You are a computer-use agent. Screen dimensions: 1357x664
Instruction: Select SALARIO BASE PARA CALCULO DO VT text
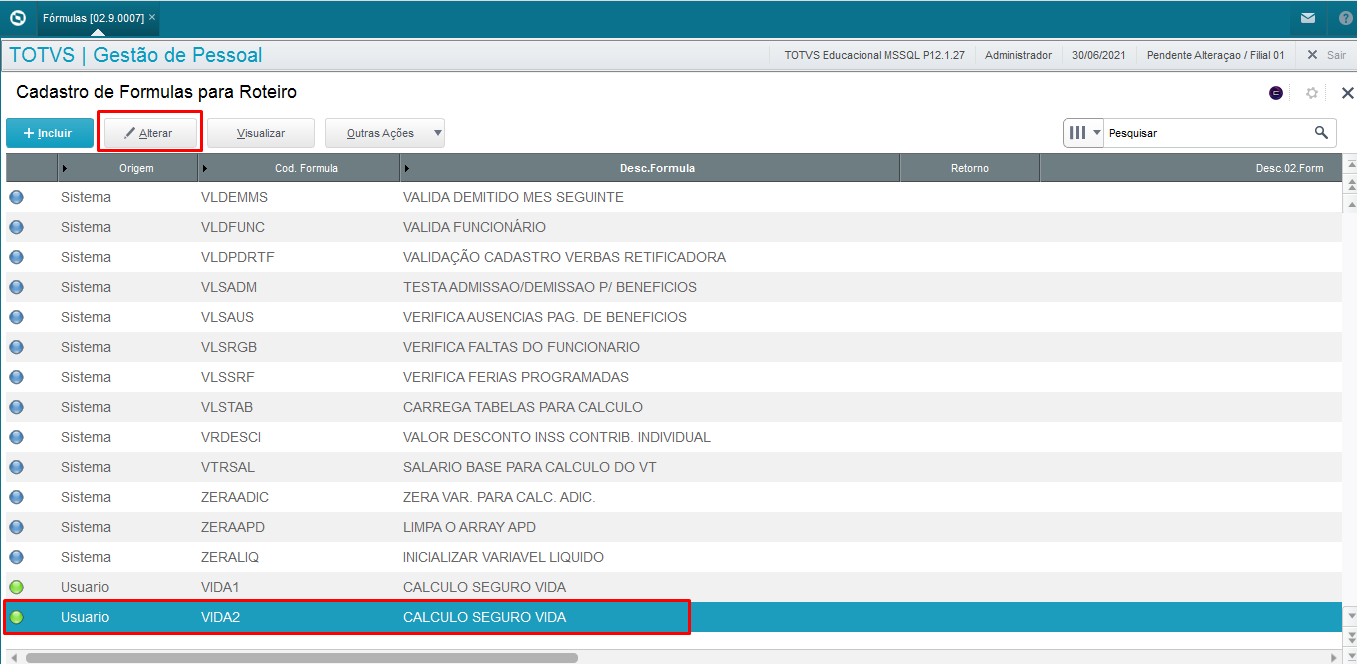click(x=530, y=467)
